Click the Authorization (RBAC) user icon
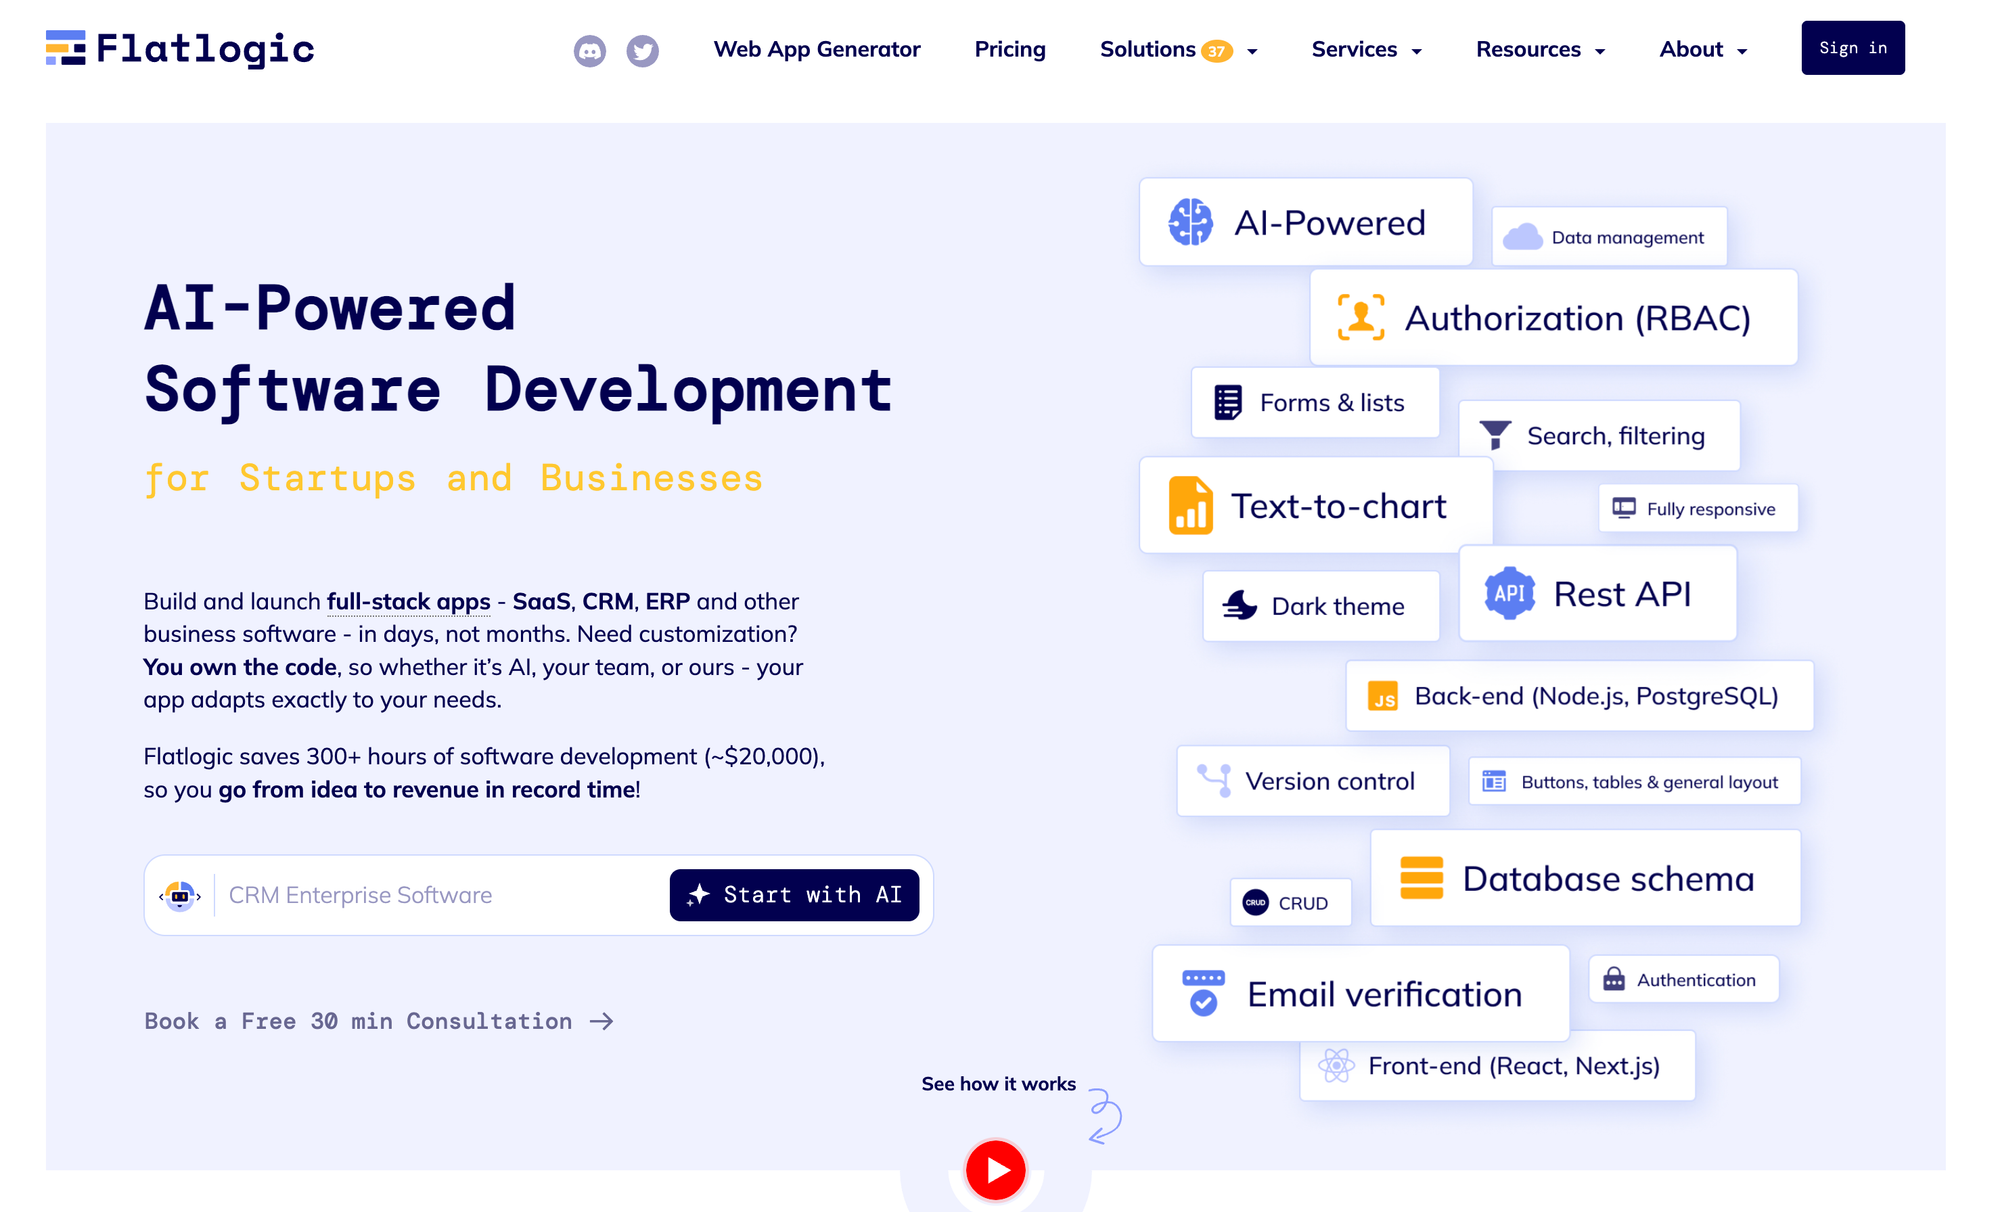Screen dimensions: 2000x1212 [1361, 318]
